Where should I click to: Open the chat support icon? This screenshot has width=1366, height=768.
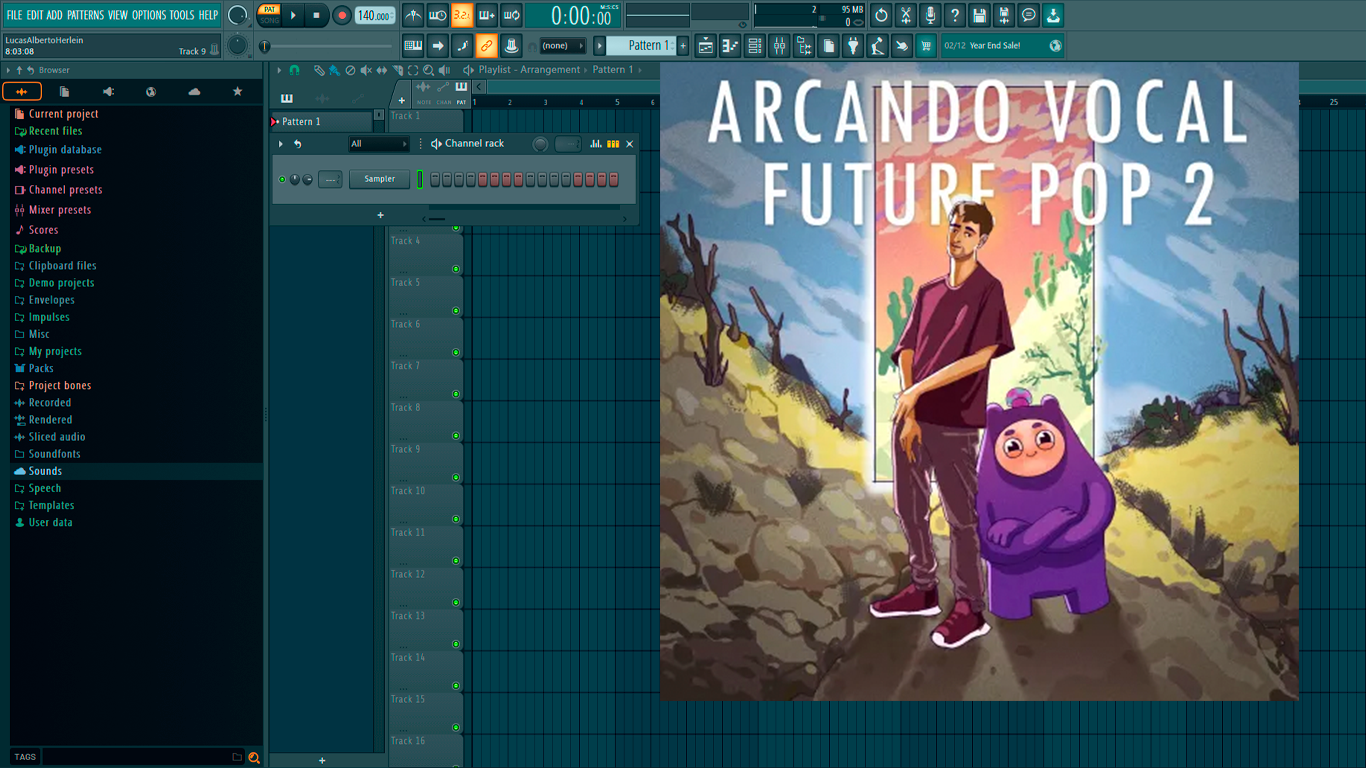pyautogui.click(x=1028, y=15)
